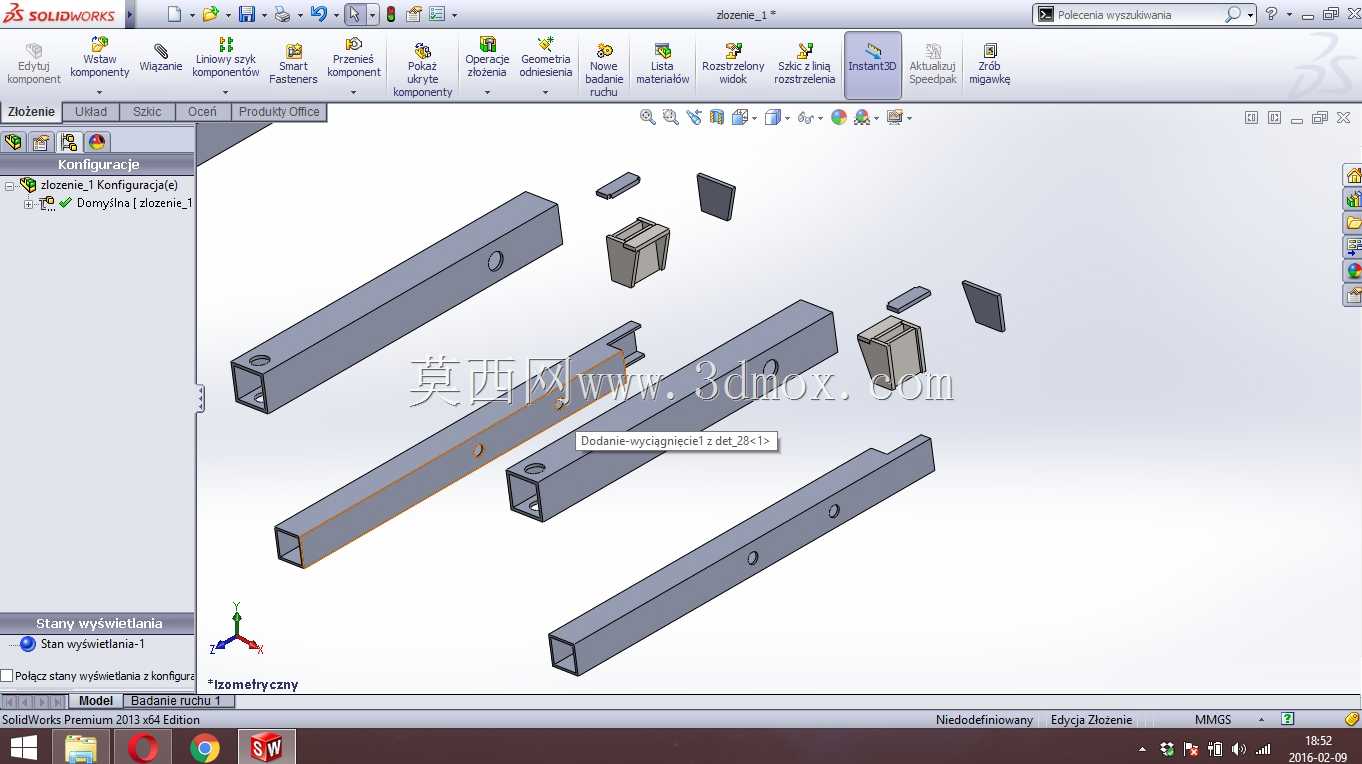The image size is (1362, 764).
Task: Check Połącz stany wyświetlania z konfiguracją checkbox
Action: (x=7, y=676)
